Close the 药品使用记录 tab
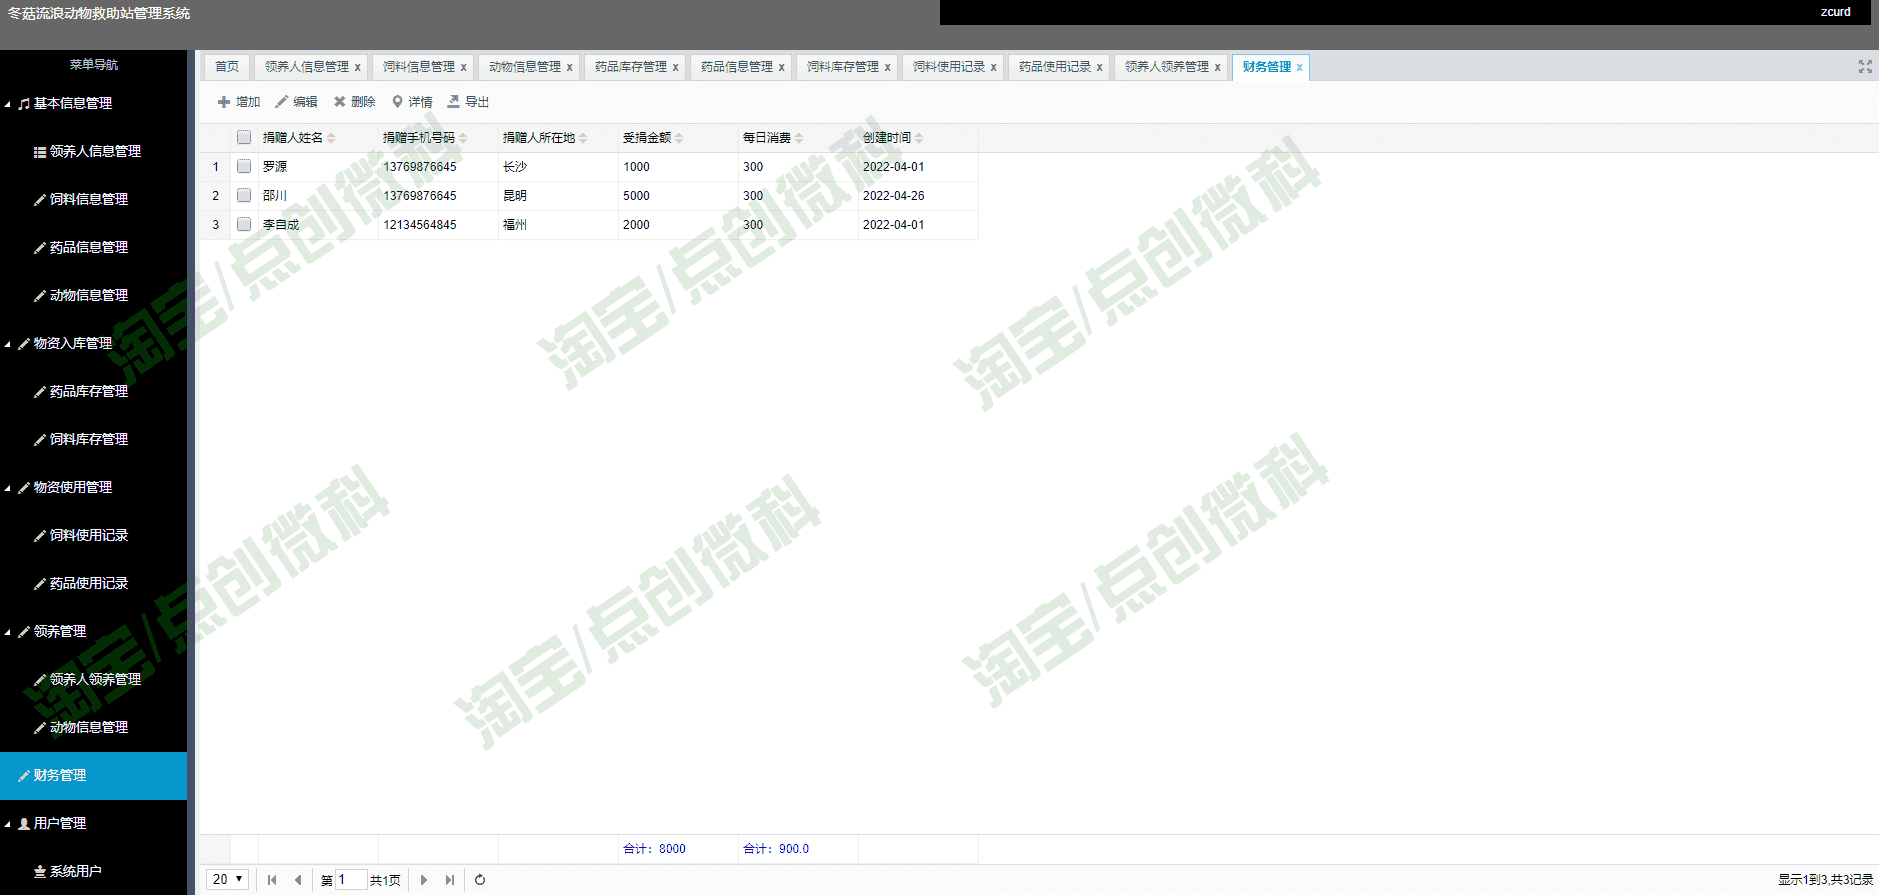 tap(1099, 68)
